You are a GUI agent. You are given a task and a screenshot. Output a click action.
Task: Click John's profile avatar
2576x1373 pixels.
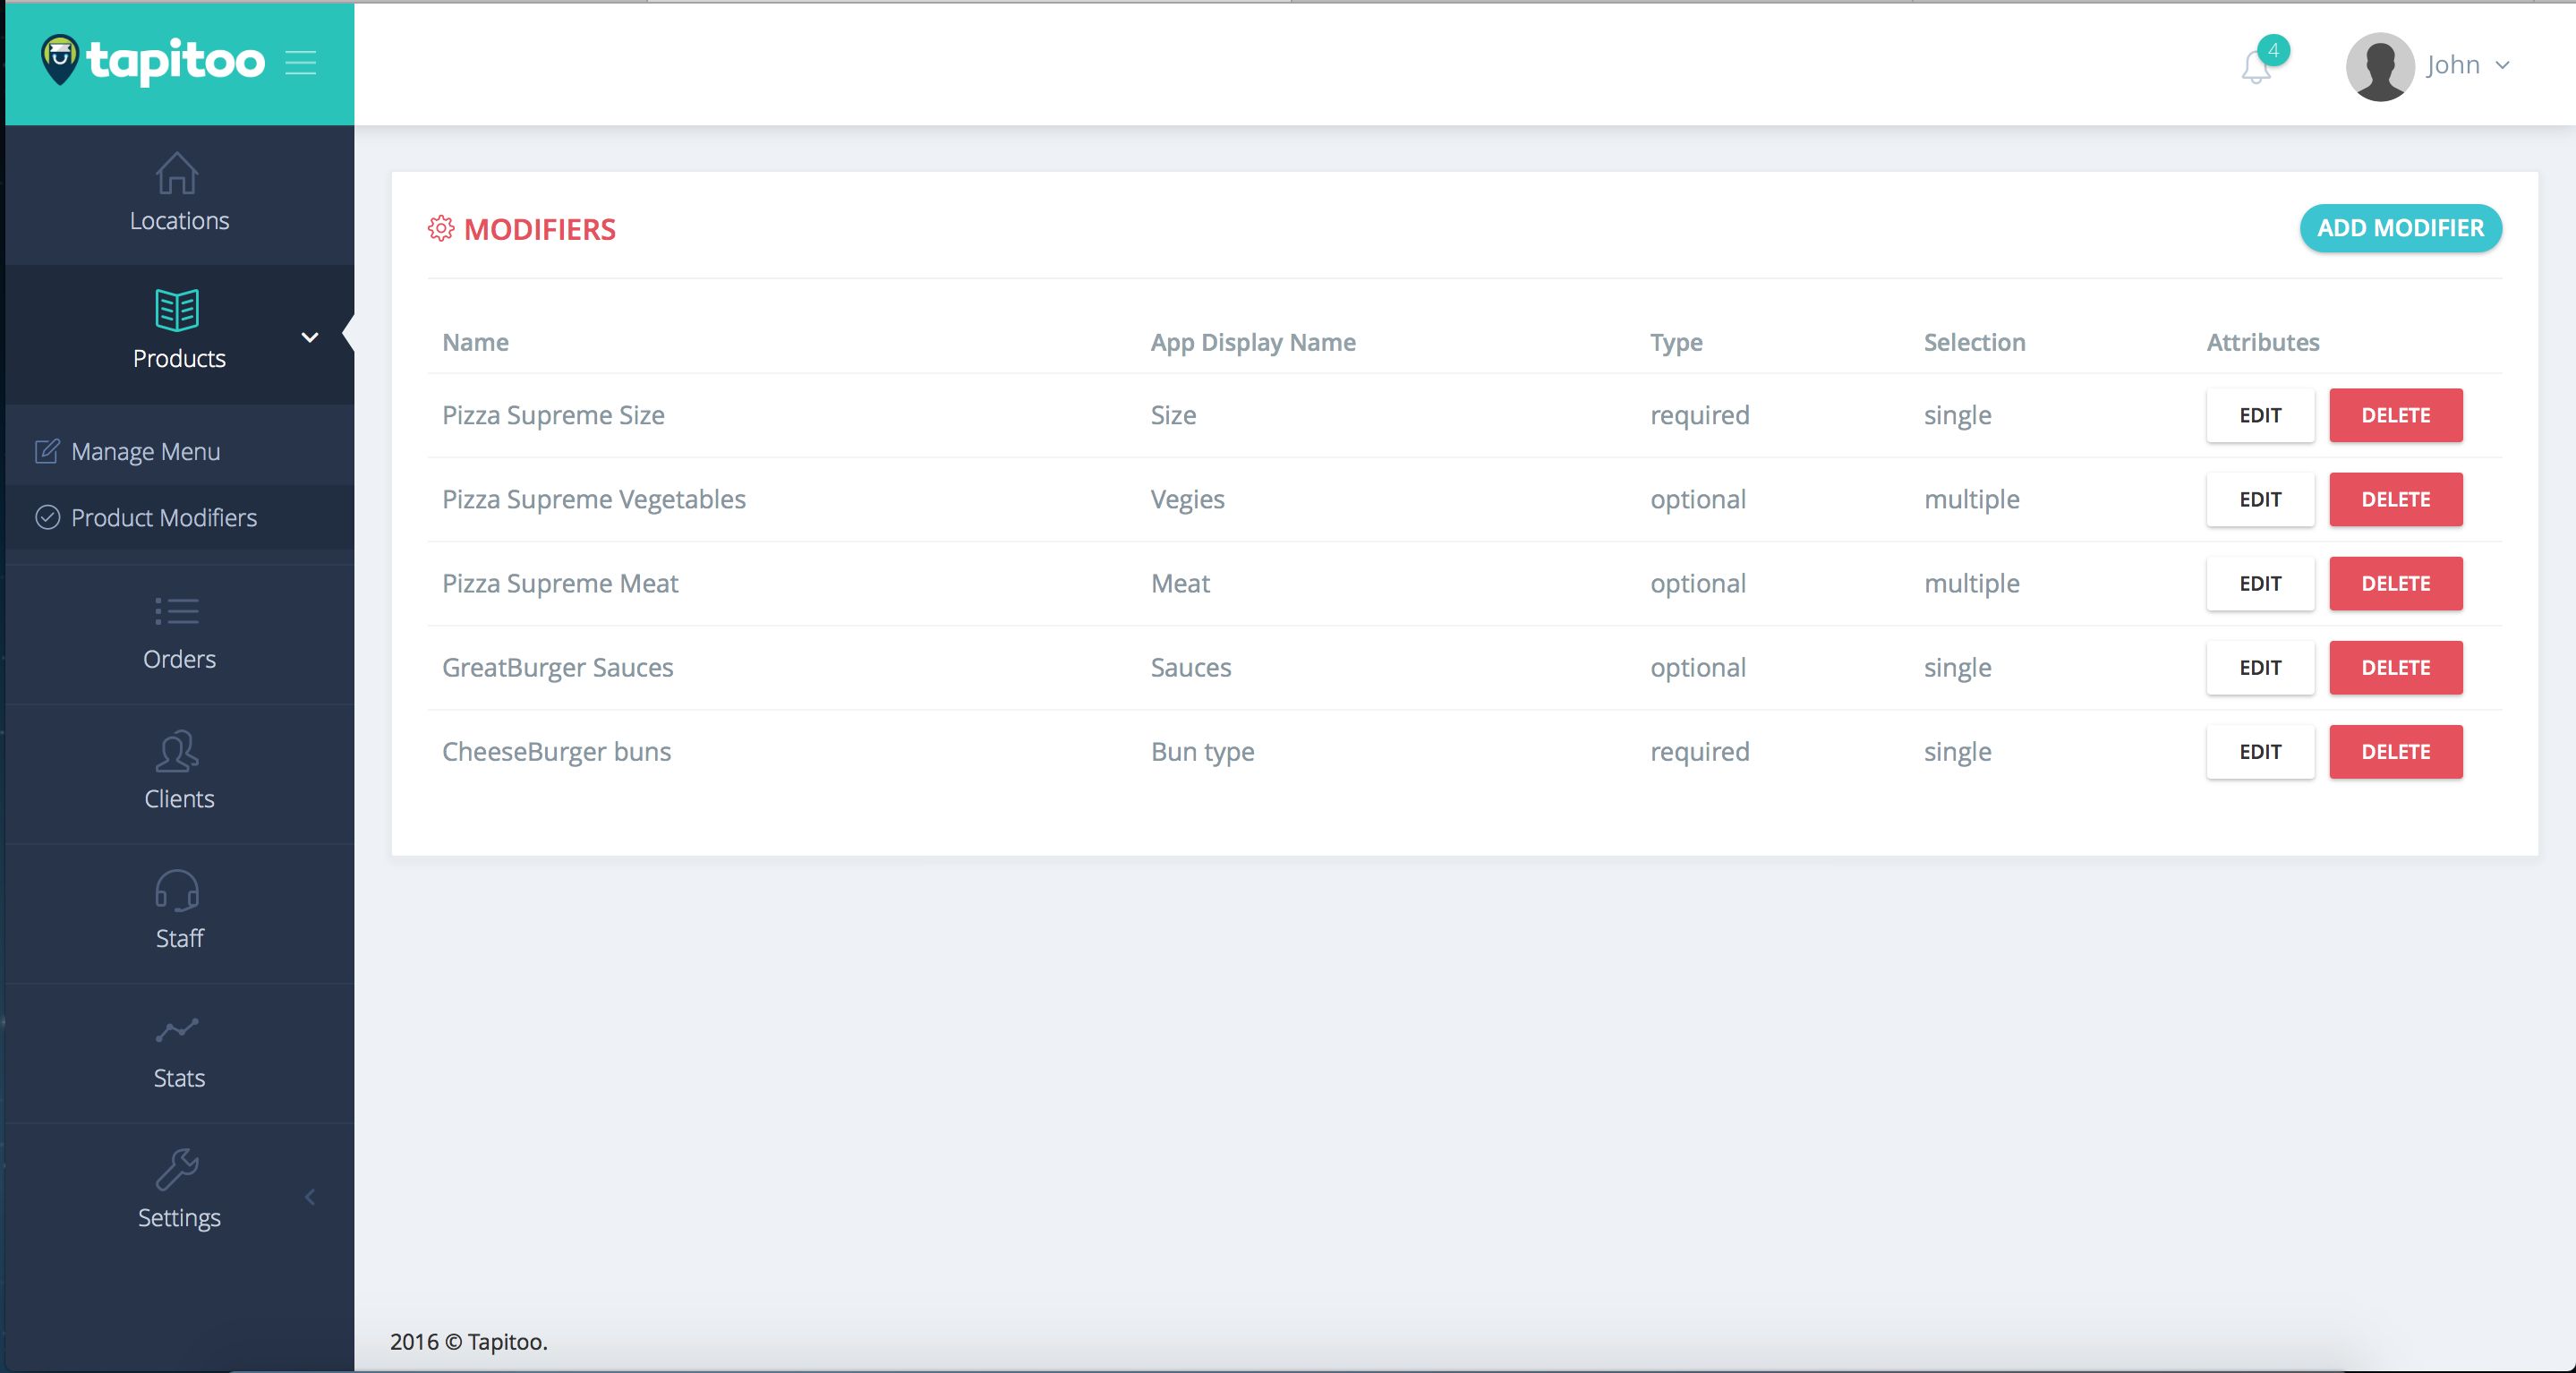[2380, 67]
